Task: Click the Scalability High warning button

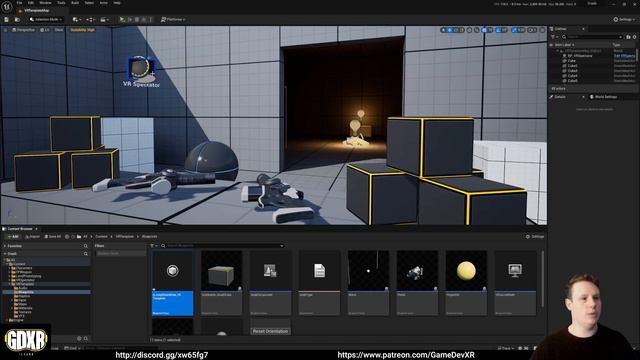Action: [x=82, y=30]
